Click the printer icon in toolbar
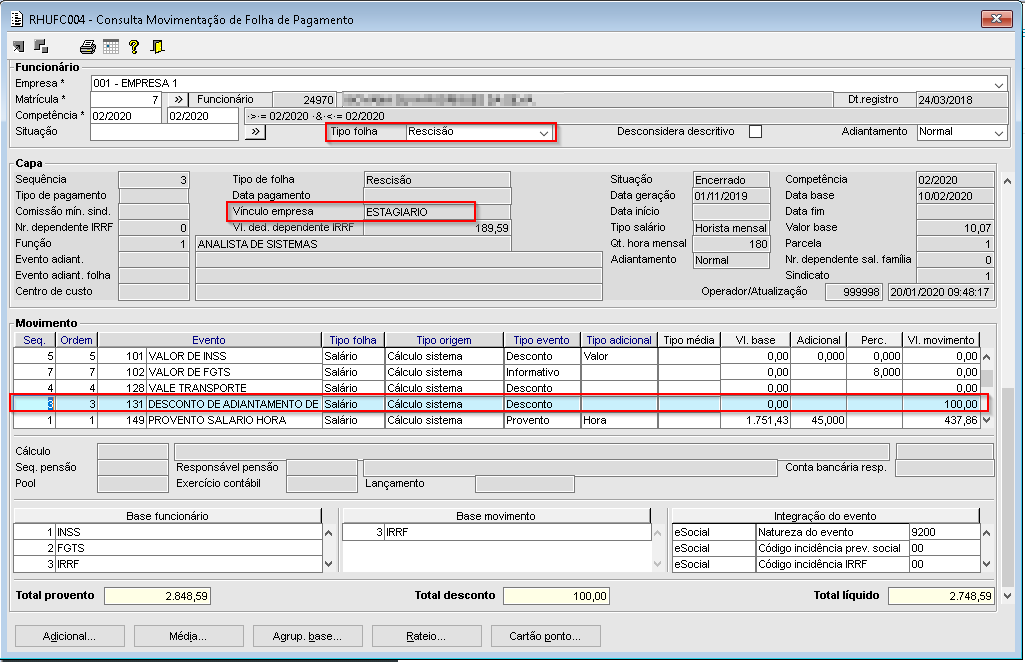1025x662 pixels. coord(88,47)
